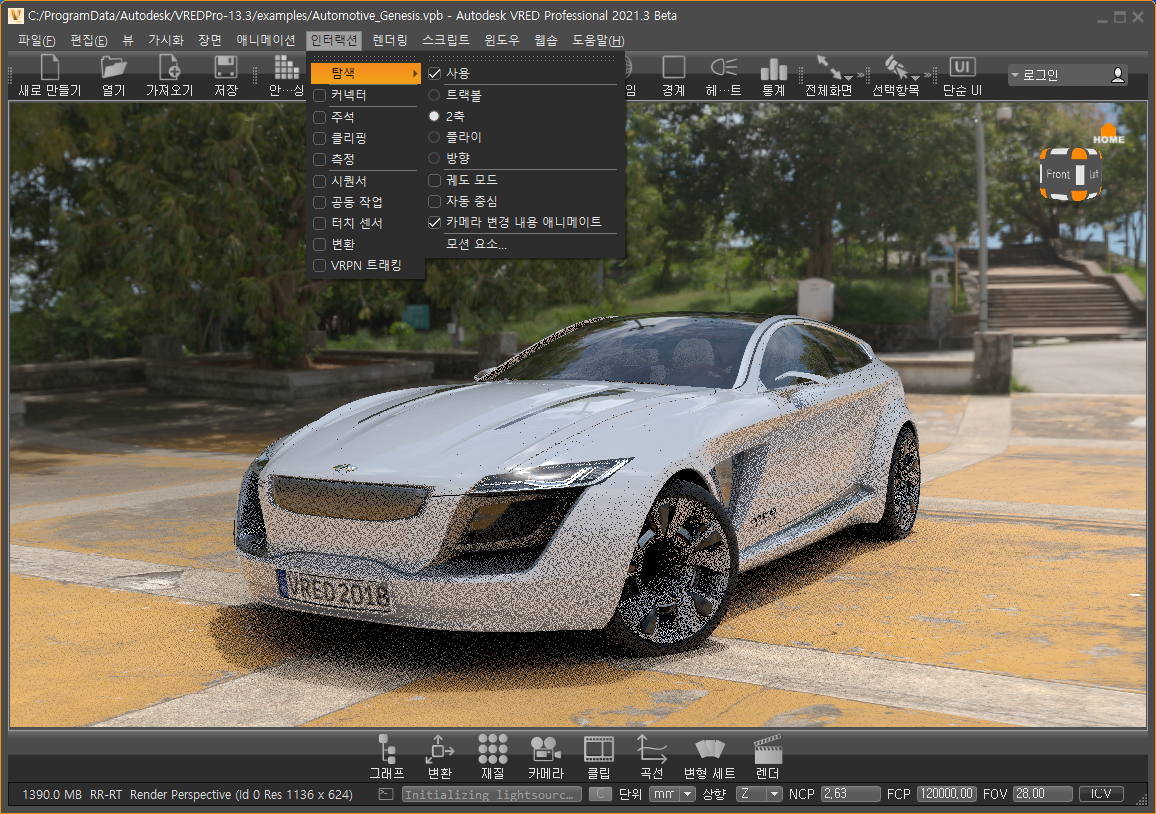Open the dropdown arrow beside 선택항목 icon

[916, 77]
